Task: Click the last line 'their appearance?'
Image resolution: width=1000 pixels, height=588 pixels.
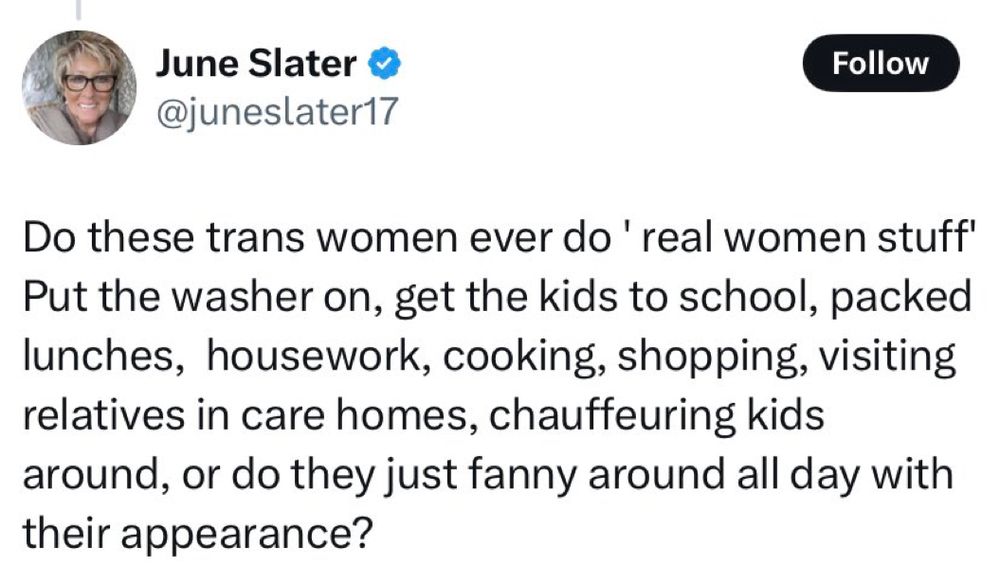Action: [198, 534]
